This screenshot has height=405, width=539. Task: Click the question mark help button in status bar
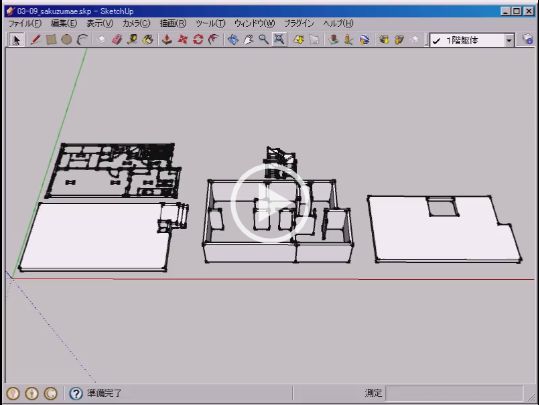point(76,393)
